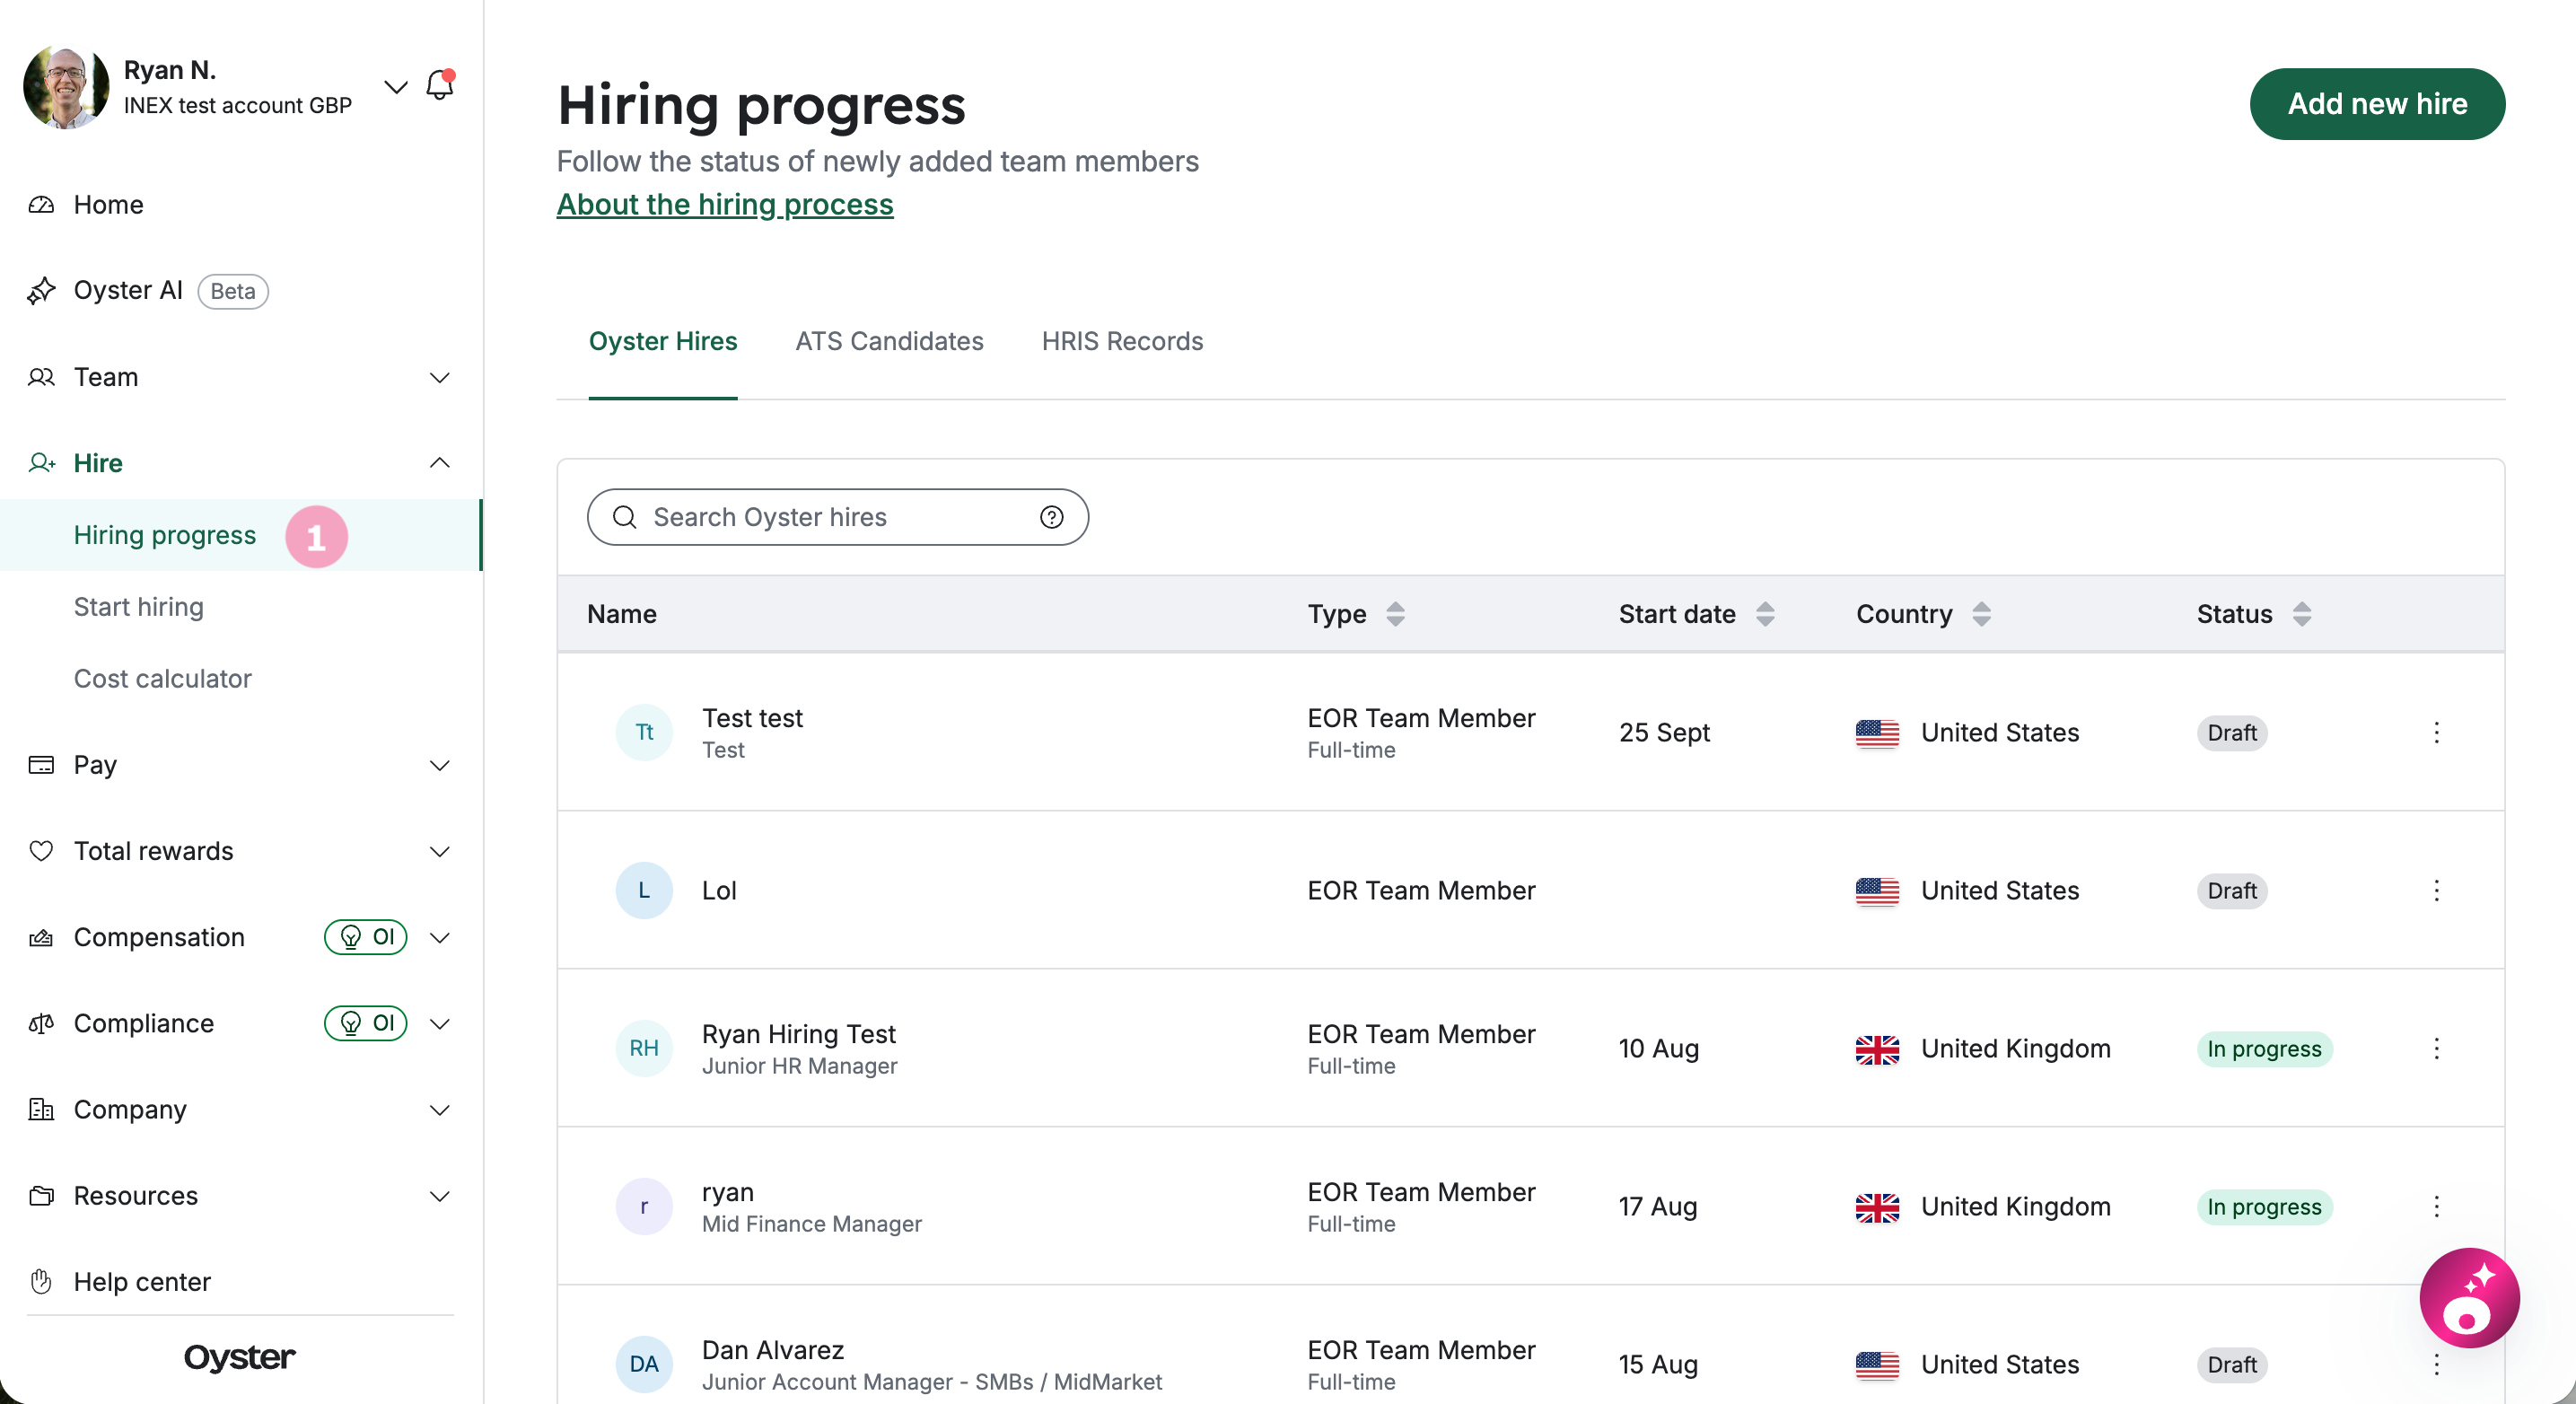2576x1404 pixels.
Task: Focus the Search Oyster hires field
Action: pyautogui.click(x=838, y=517)
